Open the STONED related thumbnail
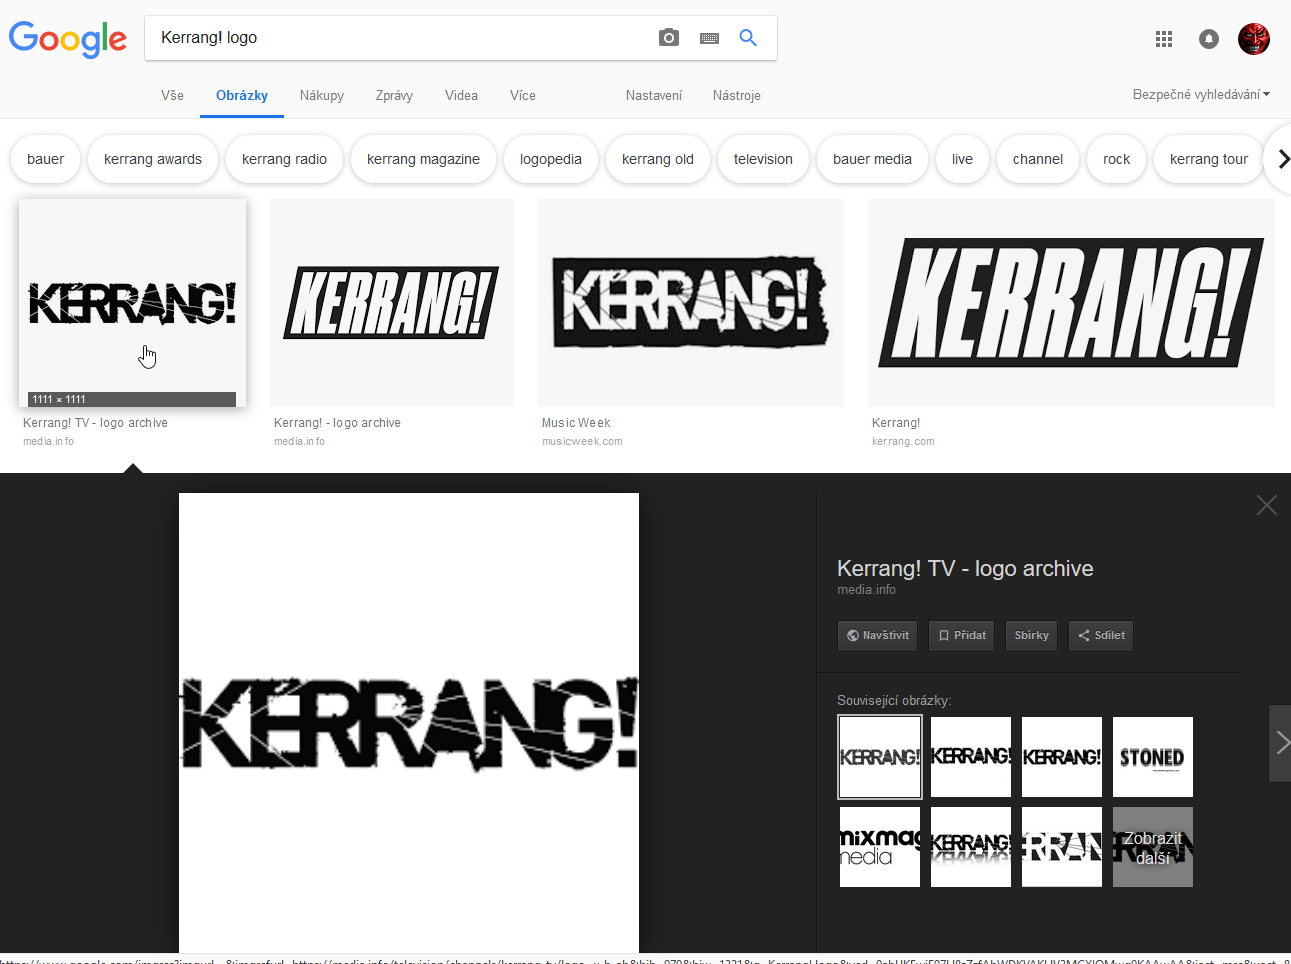Viewport: 1291px width, 964px height. [x=1153, y=757]
